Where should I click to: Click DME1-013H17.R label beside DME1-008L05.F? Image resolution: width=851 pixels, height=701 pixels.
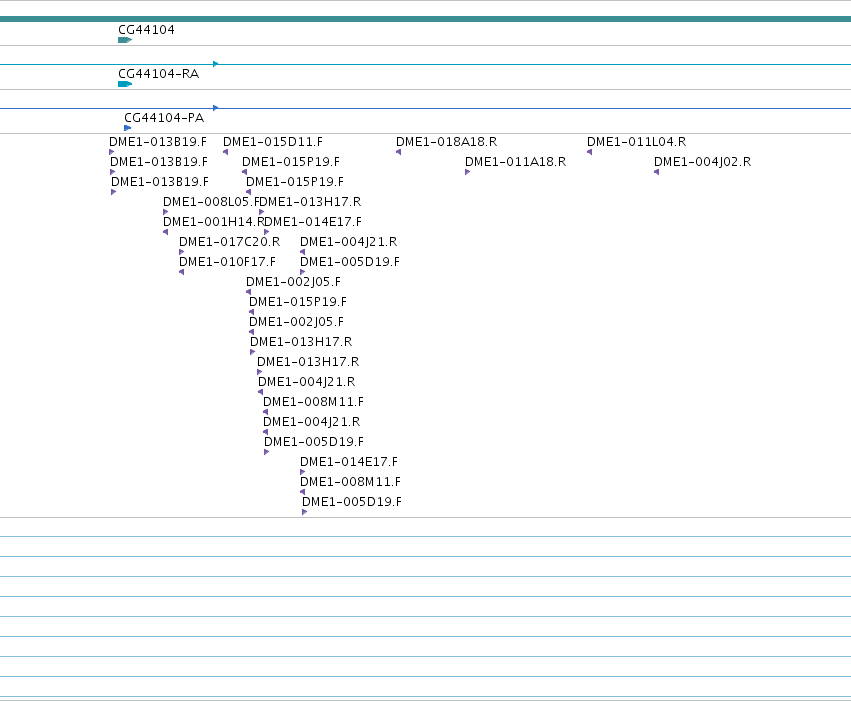(x=310, y=202)
